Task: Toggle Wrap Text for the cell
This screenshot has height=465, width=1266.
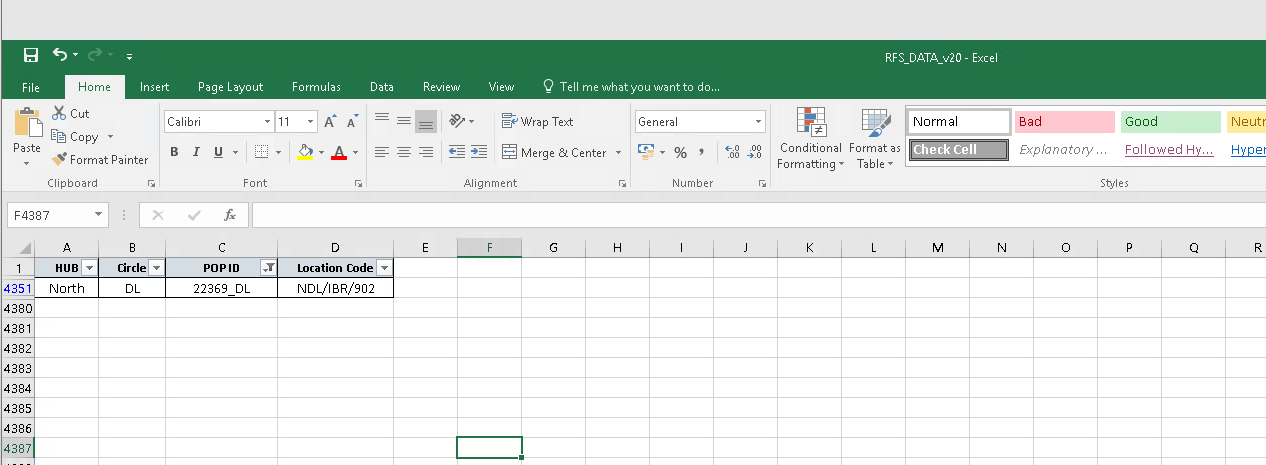Action: (537, 122)
